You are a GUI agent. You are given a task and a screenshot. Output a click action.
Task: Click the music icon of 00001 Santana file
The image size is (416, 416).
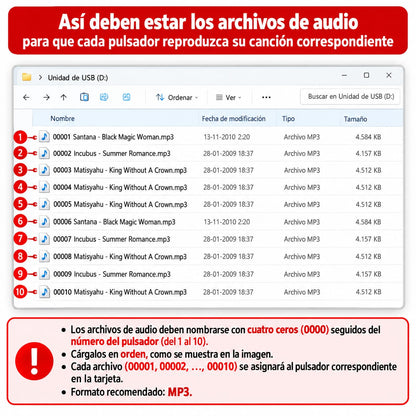coord(44,137)
